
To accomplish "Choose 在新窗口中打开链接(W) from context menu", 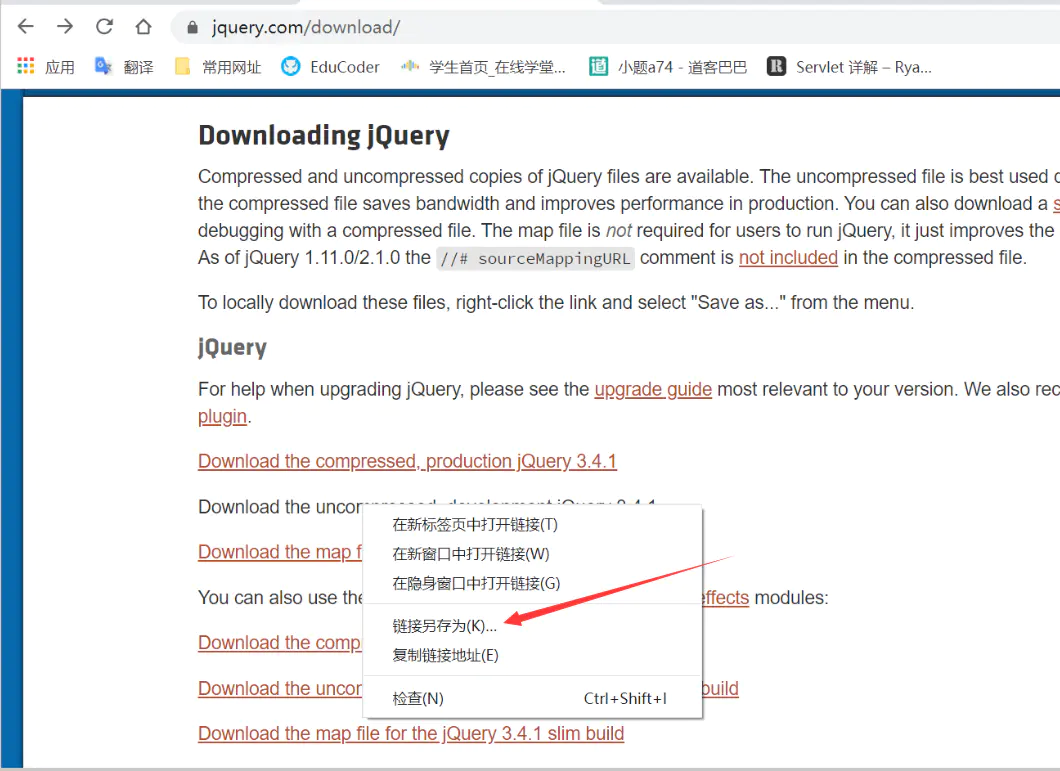I will click(x=533, y=554).
